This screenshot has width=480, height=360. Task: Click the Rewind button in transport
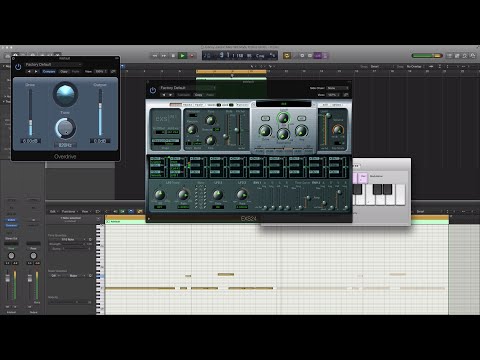pos(155,56)
